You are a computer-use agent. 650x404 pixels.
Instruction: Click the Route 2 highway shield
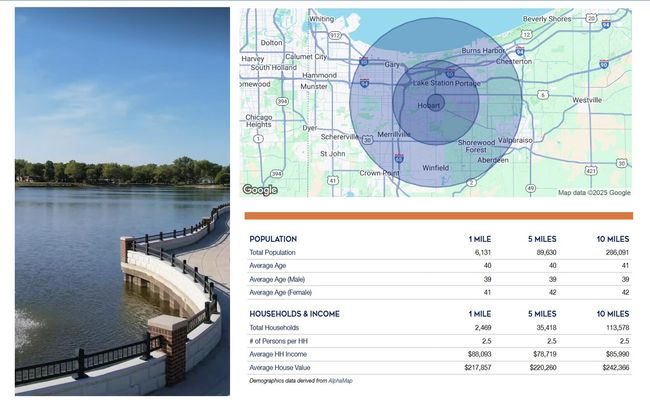pos(471,183)
